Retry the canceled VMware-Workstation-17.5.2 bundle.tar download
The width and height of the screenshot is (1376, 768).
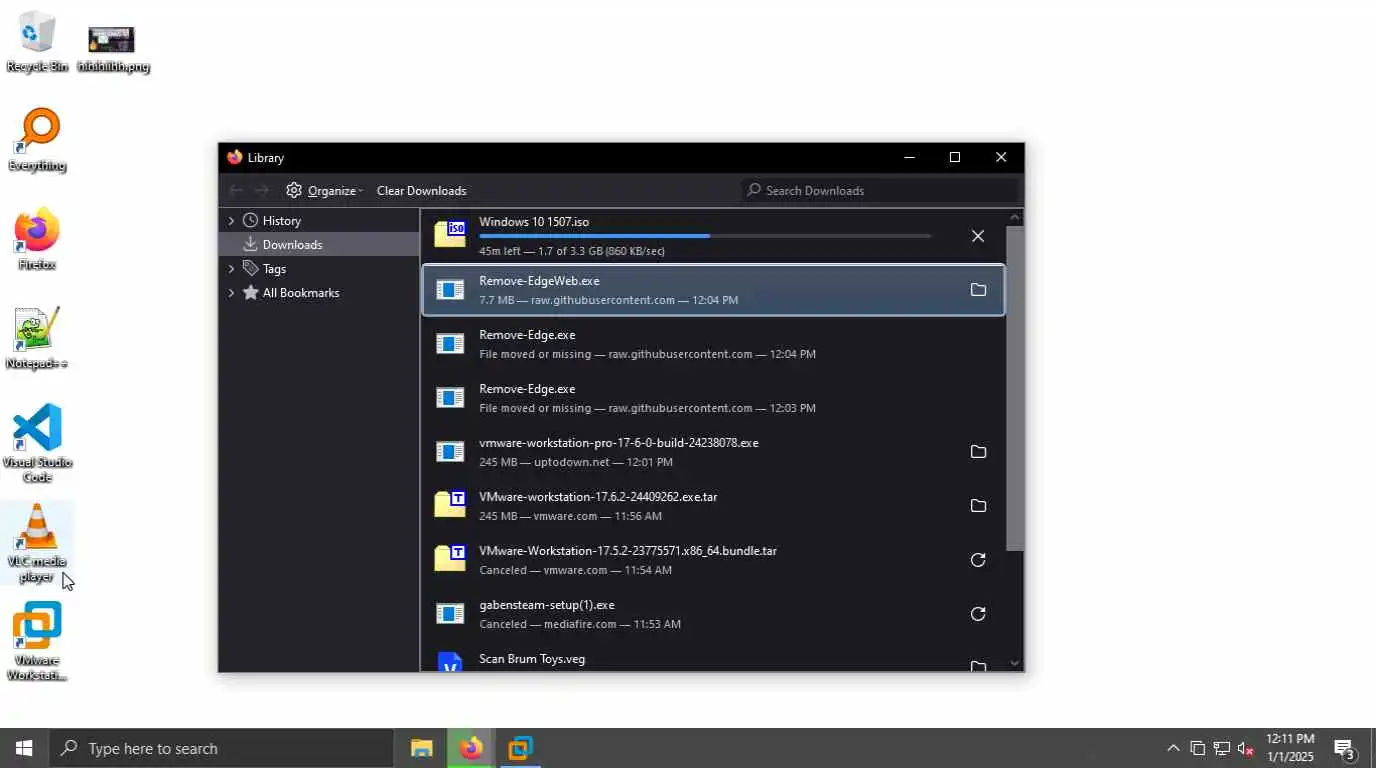click(x=978, y=560)
